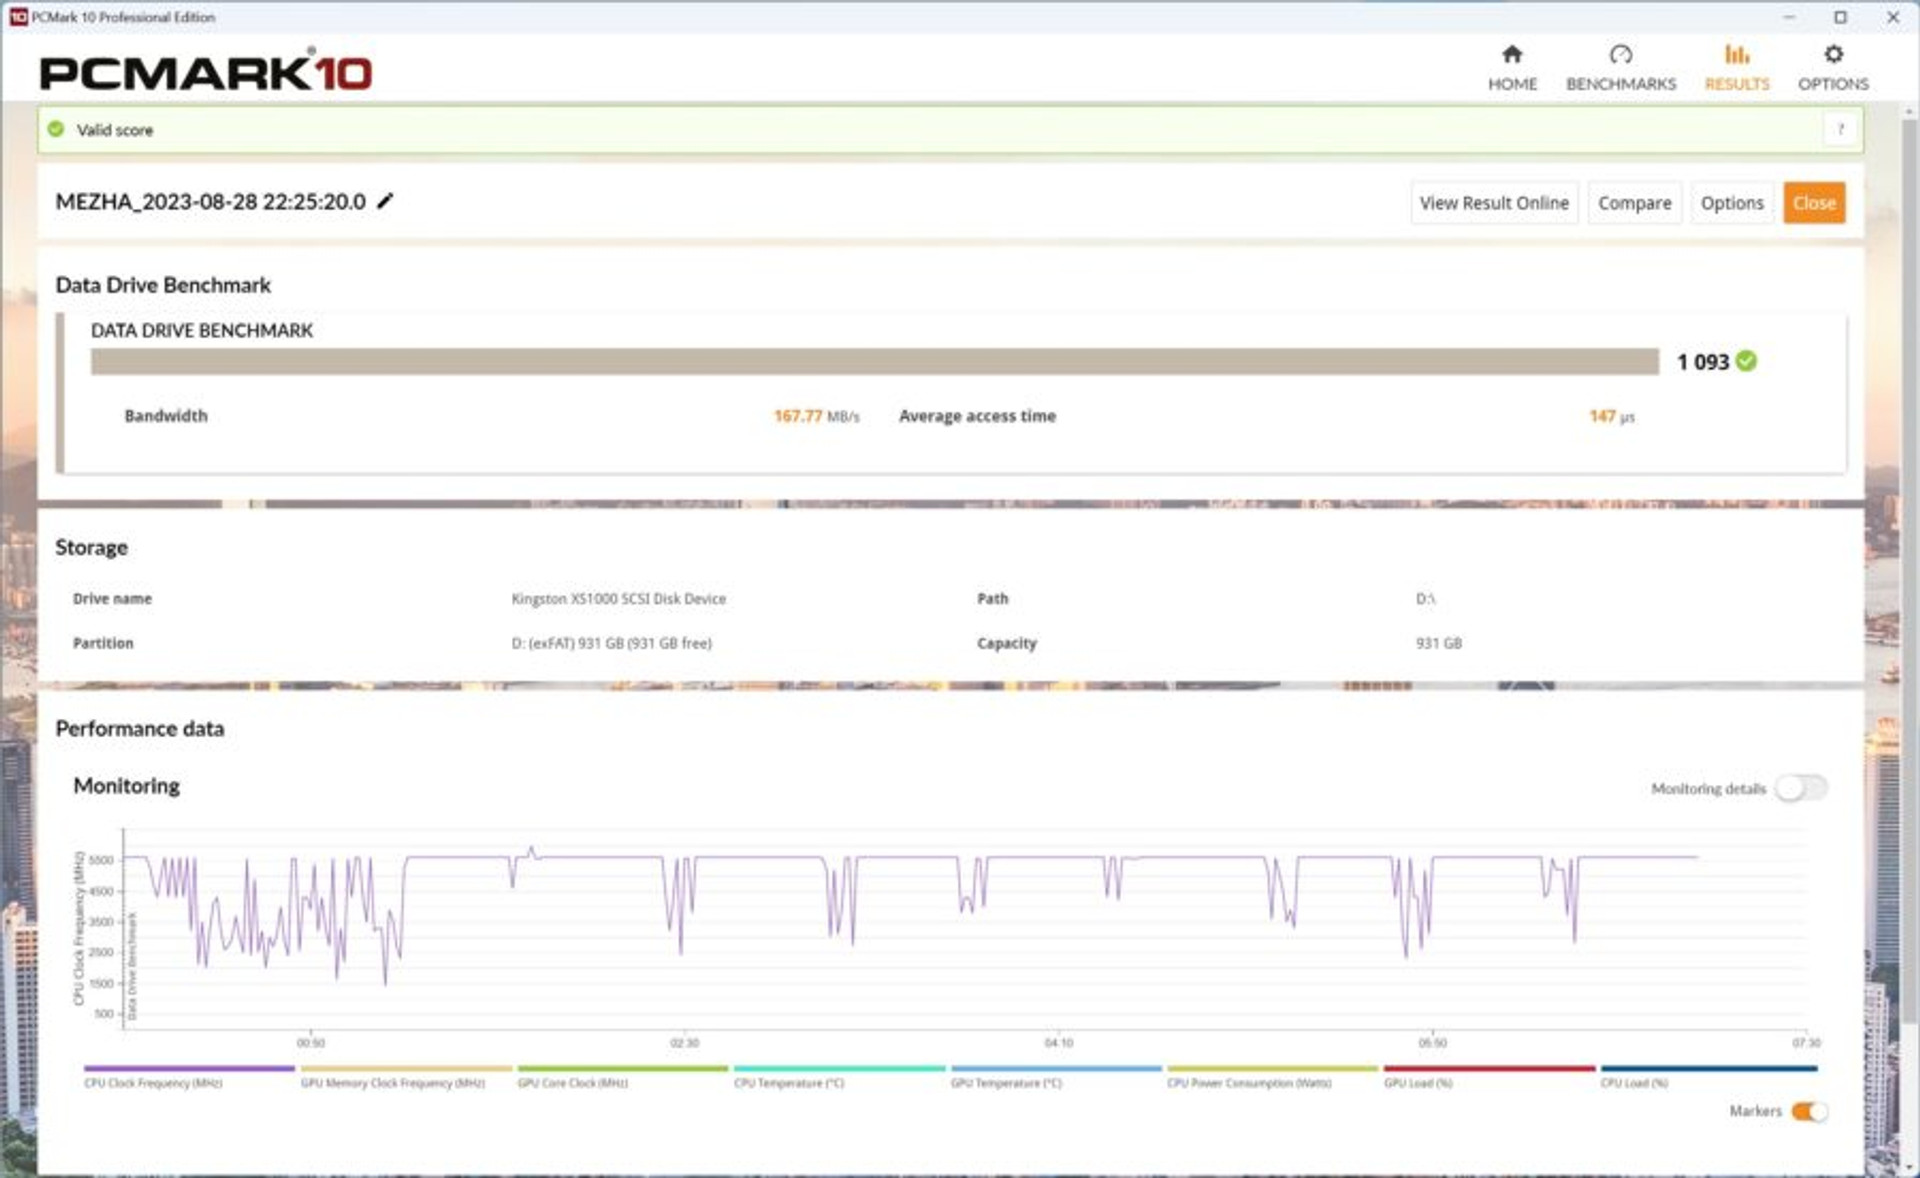Viewport: 1920px width, 1178px height.
Task: Enable the Monitoring details switch
Action: tap(1801, 788)
